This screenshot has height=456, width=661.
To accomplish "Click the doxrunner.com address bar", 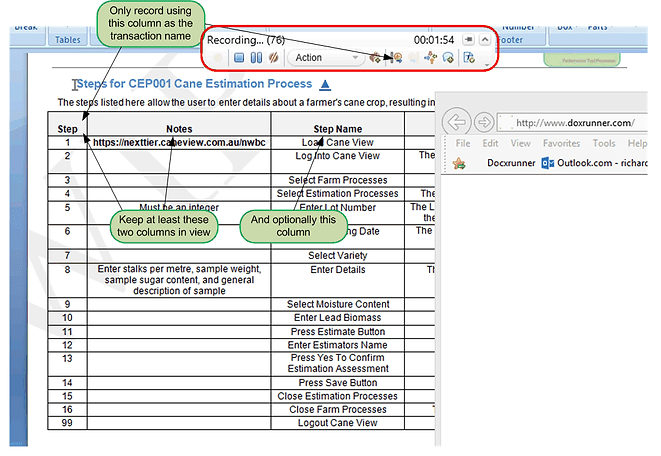I will coord(573,123).
